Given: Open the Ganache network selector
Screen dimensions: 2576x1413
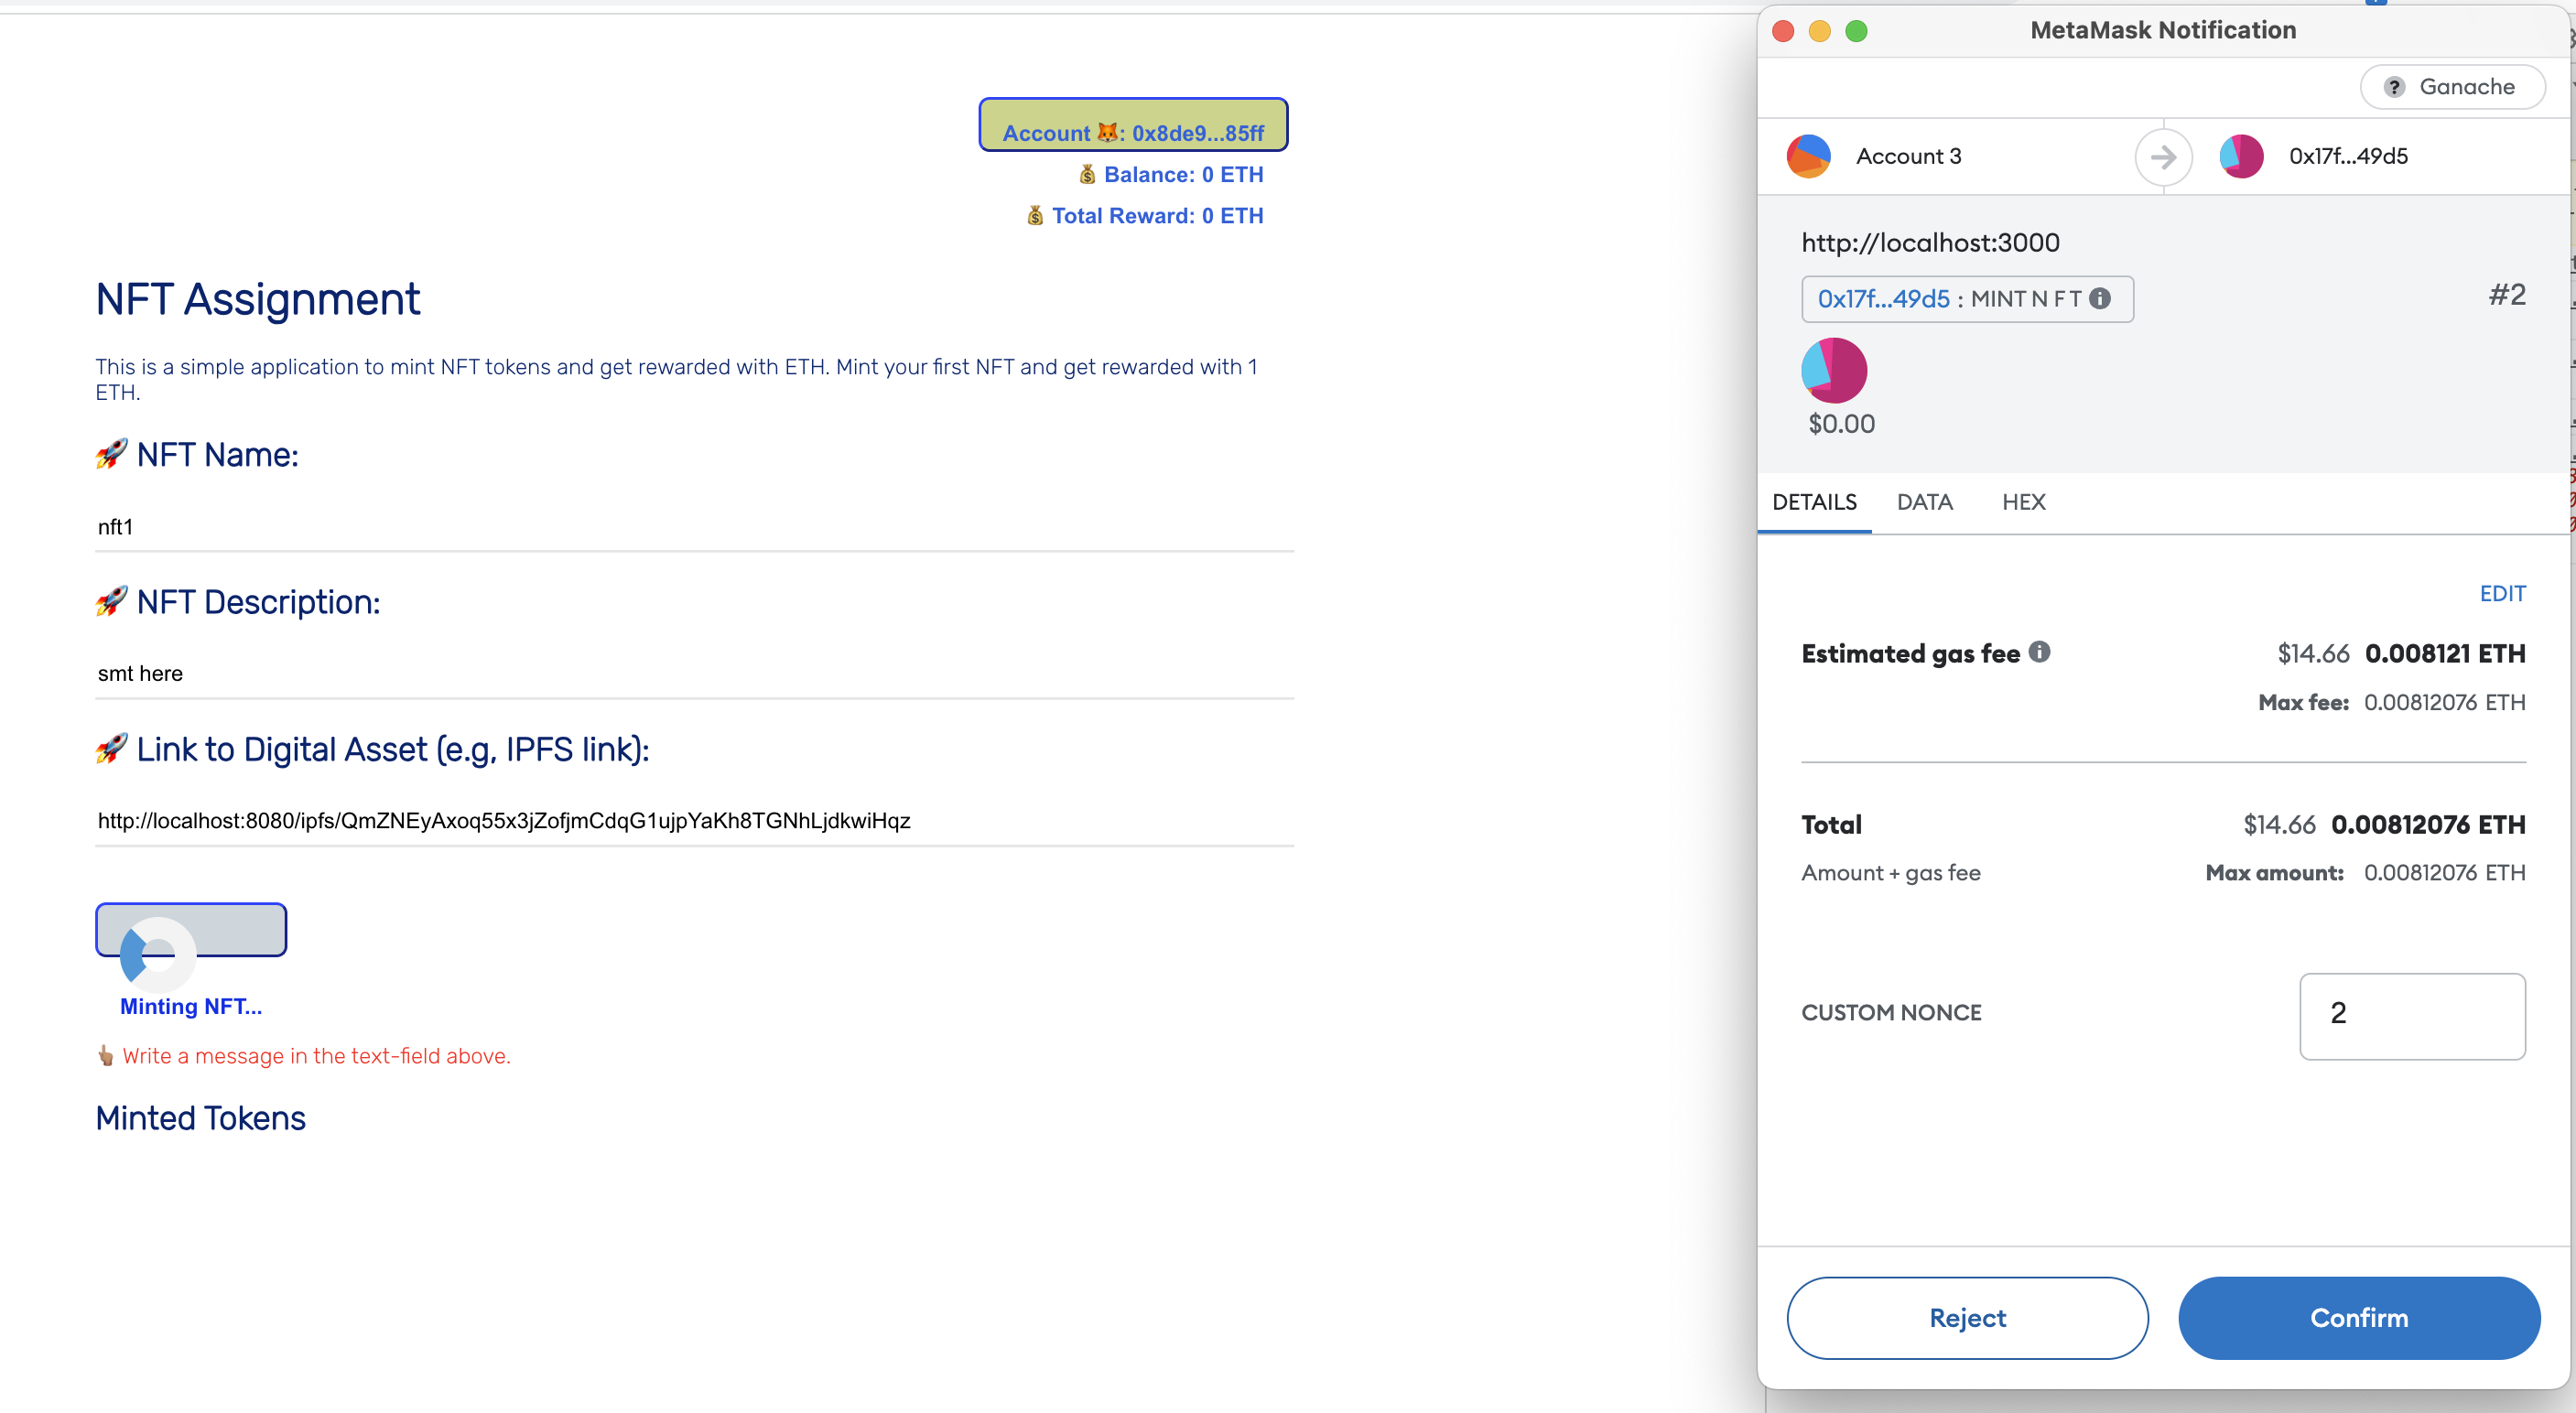Looking at the screenshot, I should point(2452,87).
